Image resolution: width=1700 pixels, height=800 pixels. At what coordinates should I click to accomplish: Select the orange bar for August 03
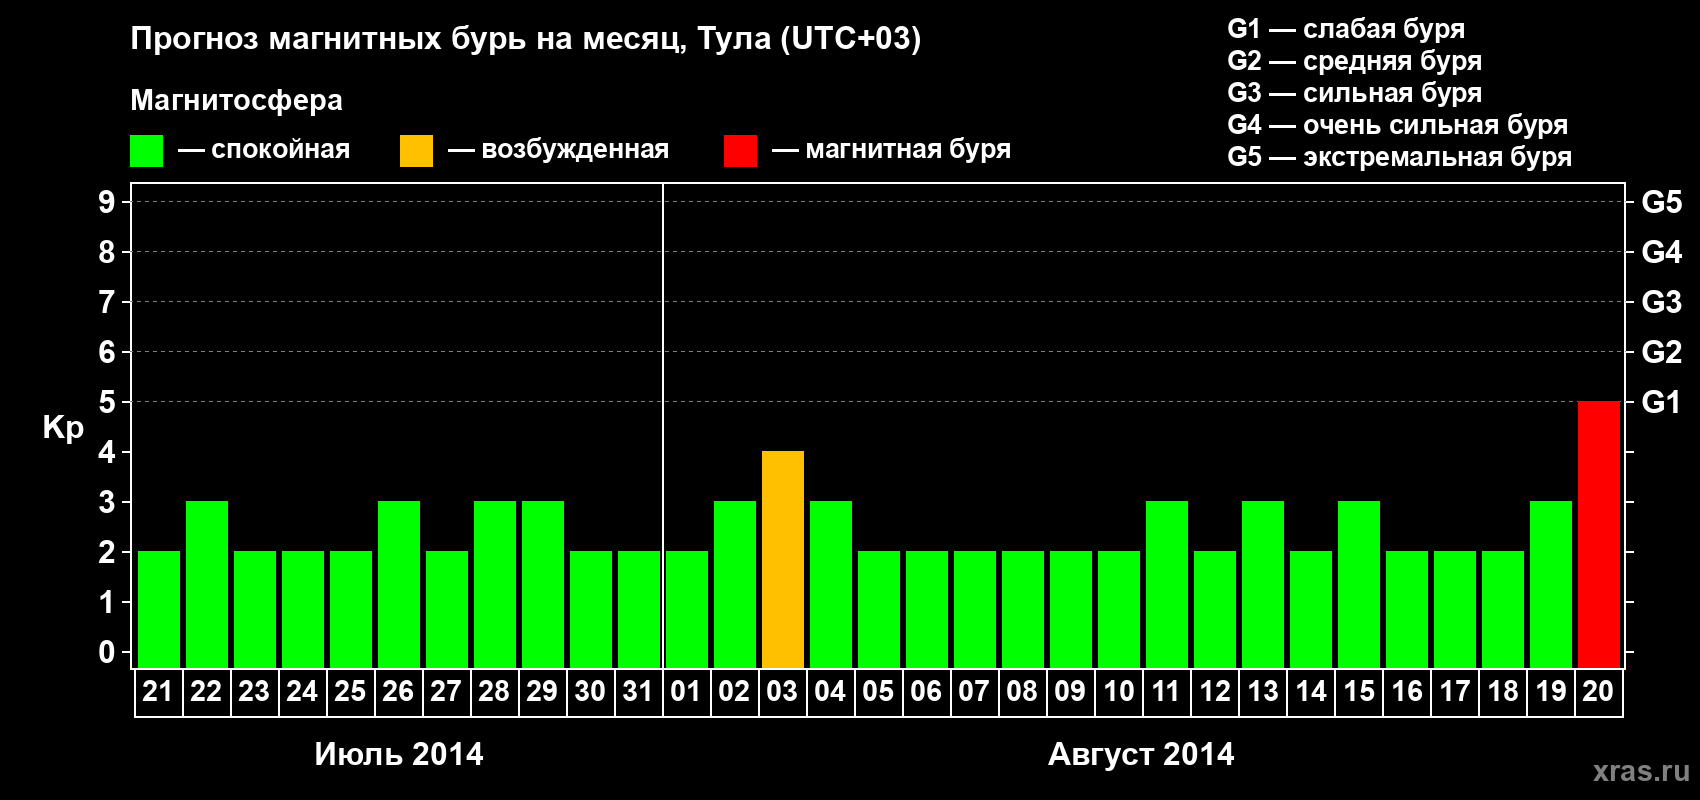(782, 559)
